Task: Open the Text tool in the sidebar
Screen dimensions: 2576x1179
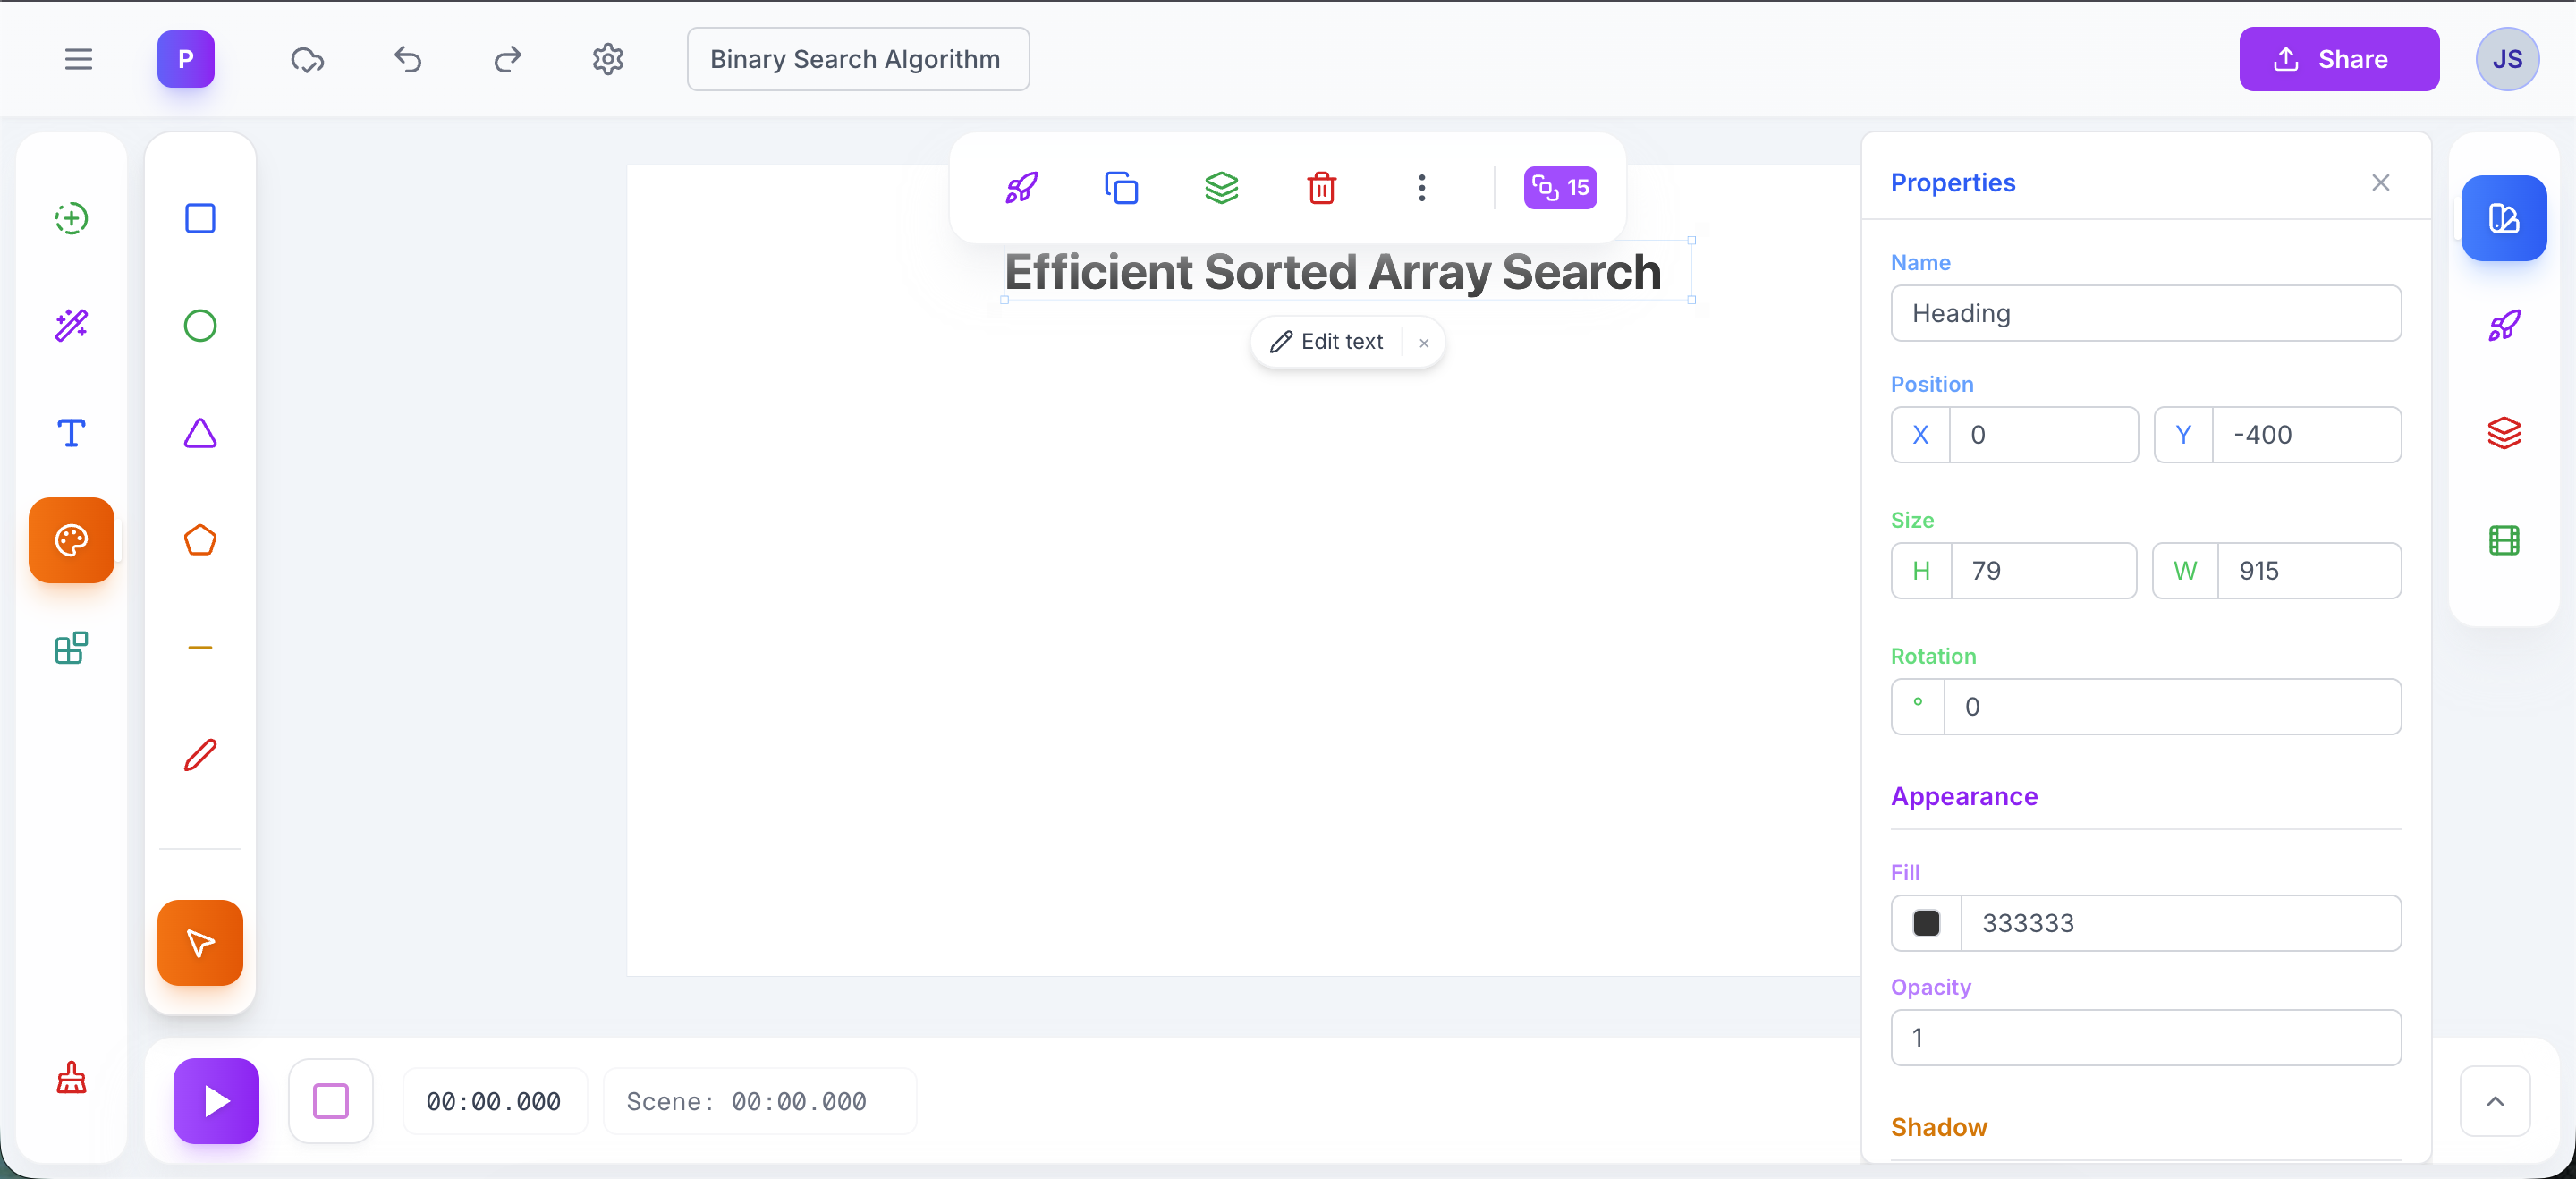Action: pyautogui.click(x=70, y=433)
